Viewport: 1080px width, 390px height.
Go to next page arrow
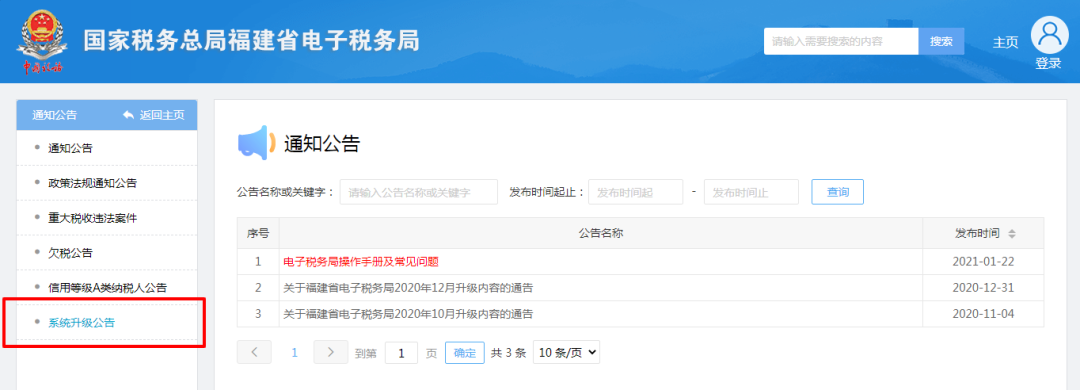(331, 352)
